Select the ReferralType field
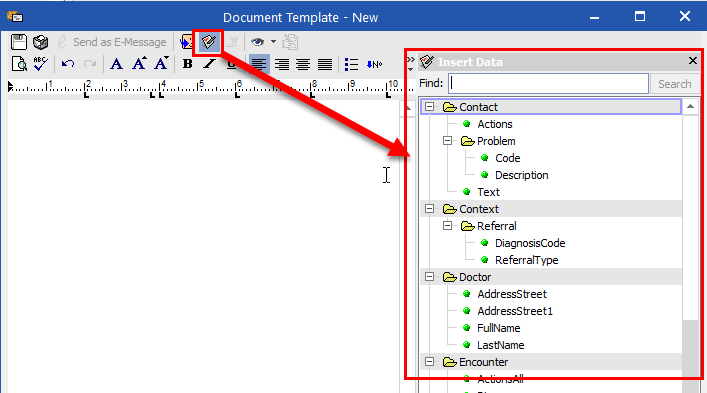The width and height of the screenshot is (707, 393). [x=526, y=260]
